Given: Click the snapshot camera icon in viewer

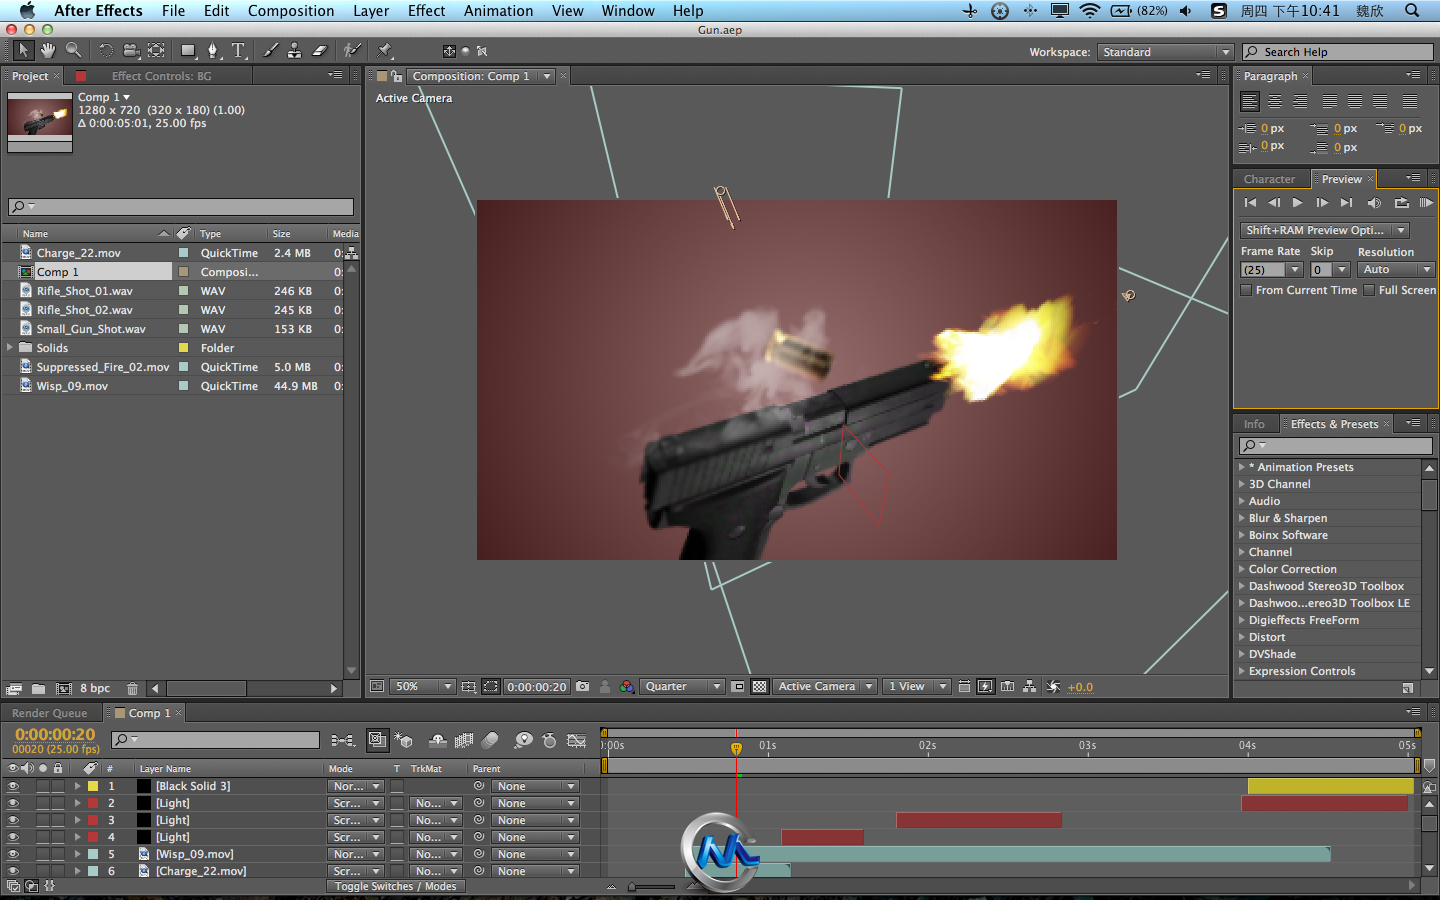Looking at the screenshot, I should [583, 687].
